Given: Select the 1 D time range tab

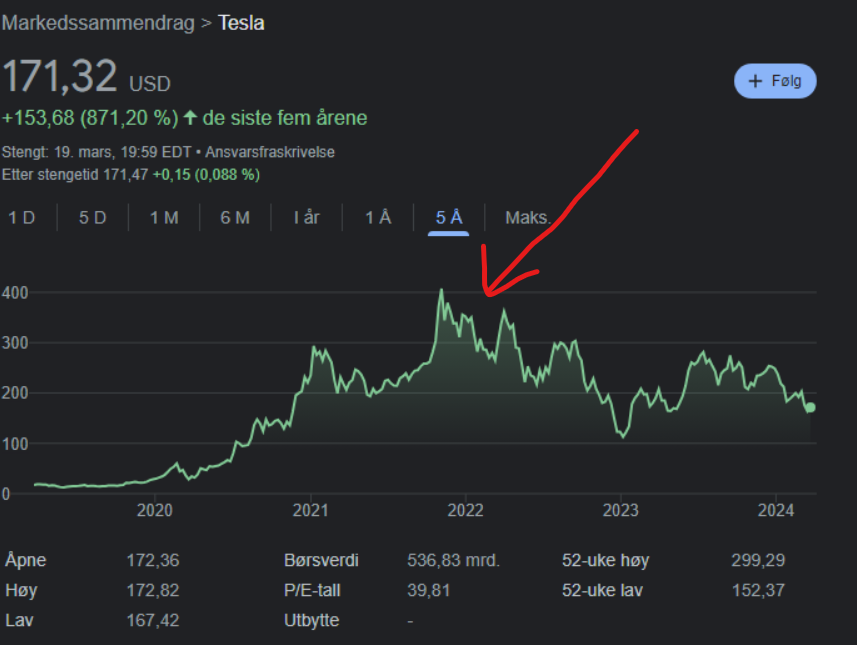Looking at the screenshot, I should 22,218.
